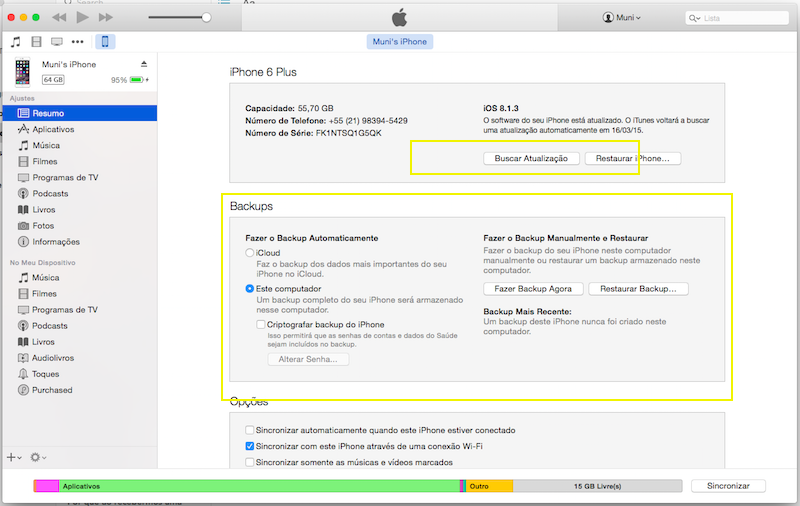Start playback with the Play button
This screenshot has width=800, height=506.
[83, 17]
